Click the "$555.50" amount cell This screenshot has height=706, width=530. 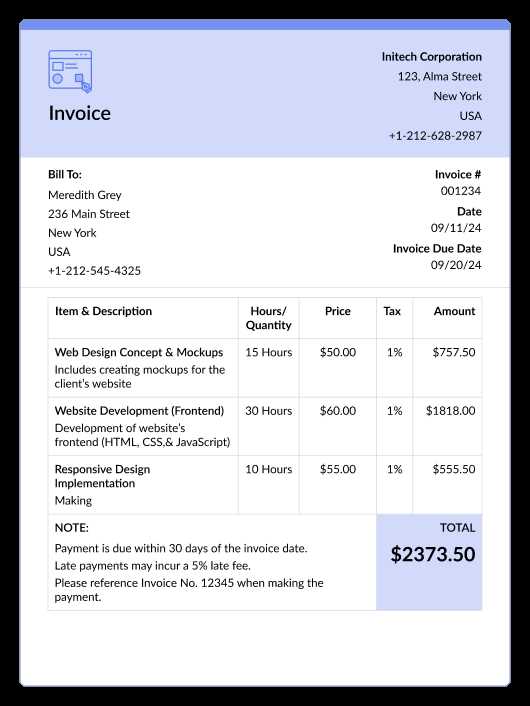(454, 469)
